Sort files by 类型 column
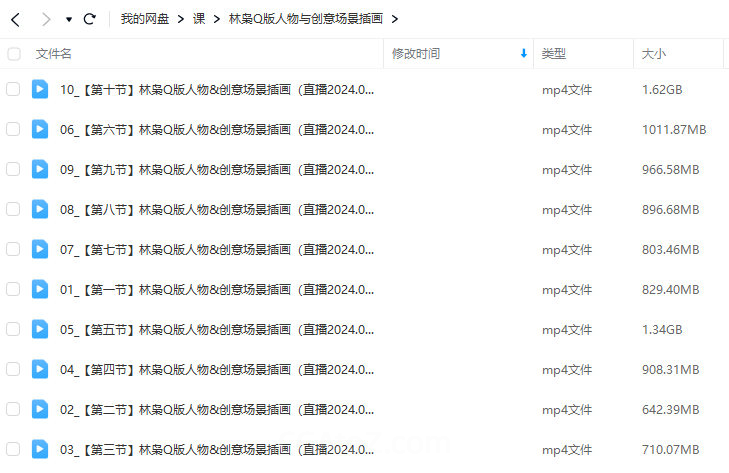This screenshot has width=729, height=473. tap(554, 54)
